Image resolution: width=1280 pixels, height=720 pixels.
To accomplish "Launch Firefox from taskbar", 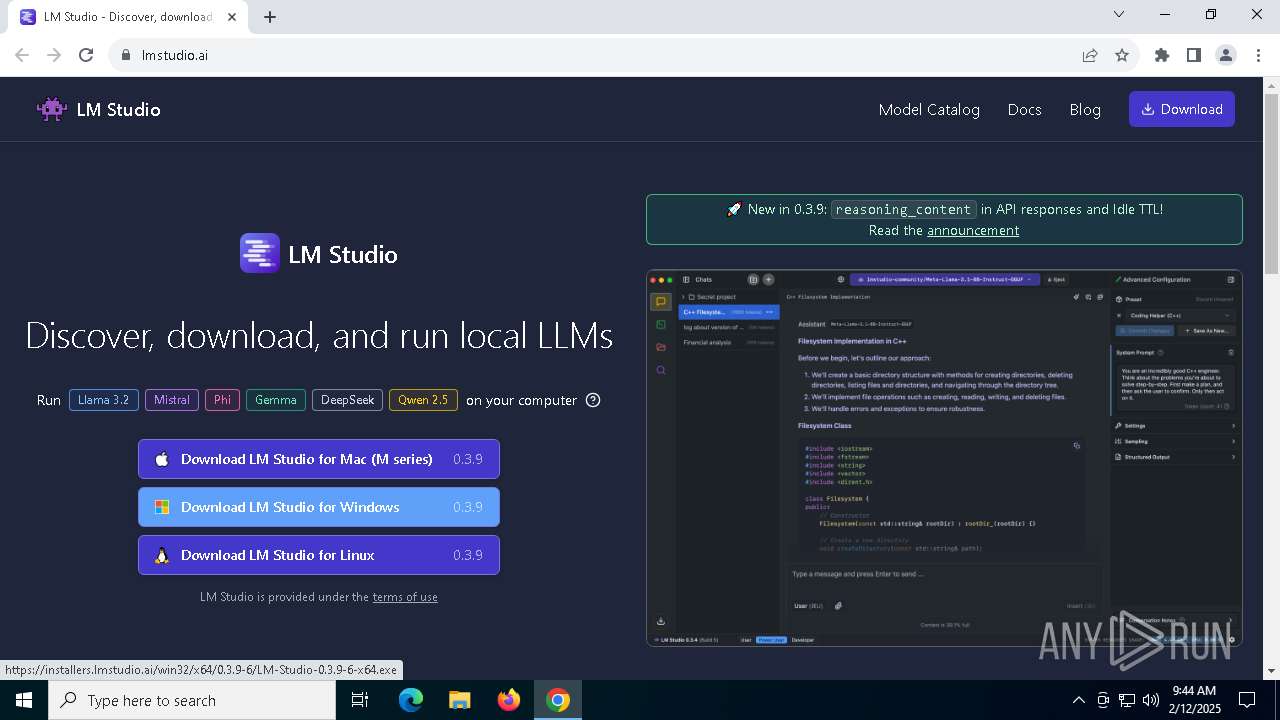I will pyautogui.click(x=509, y=700).
